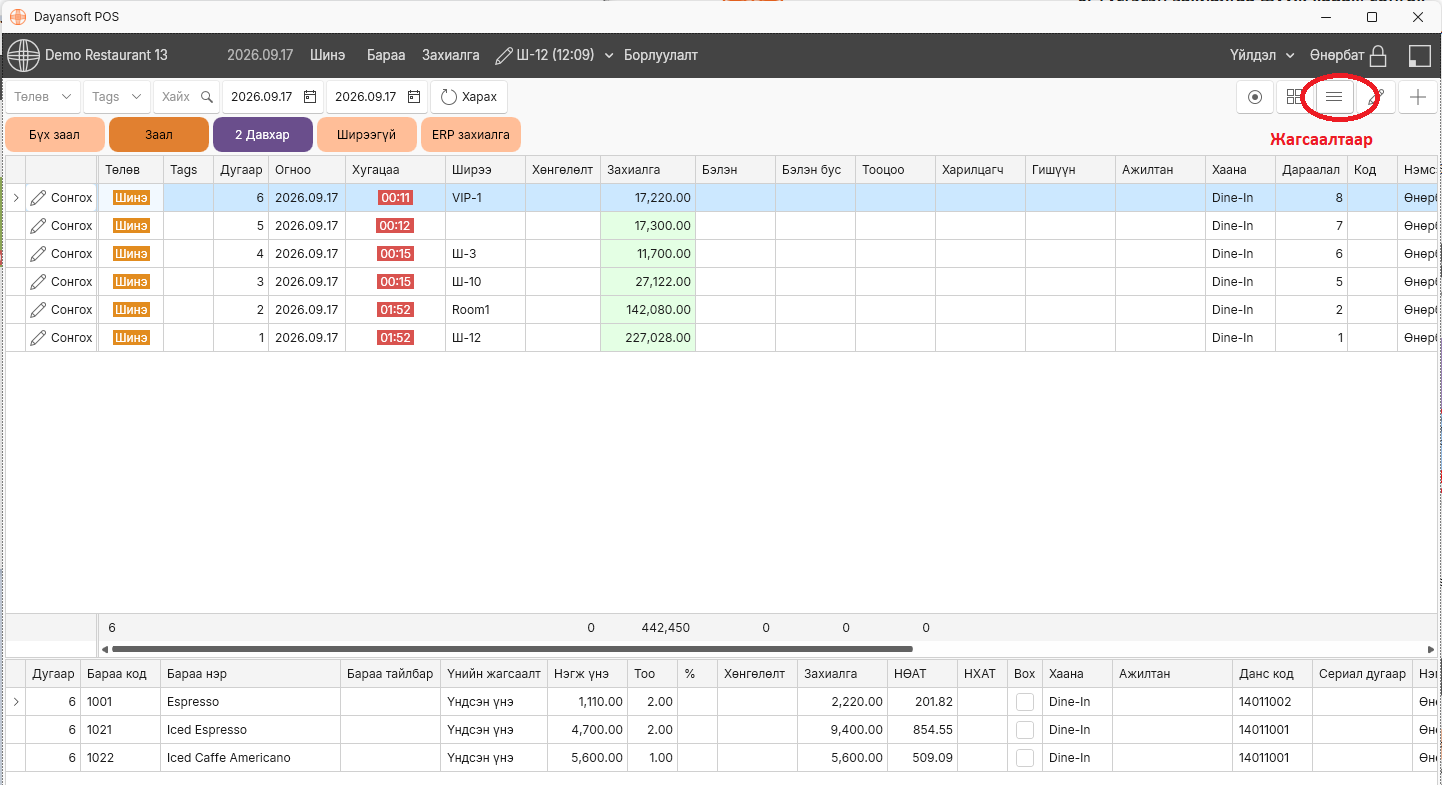Click the Iced Caffe Americano item name
This screenshot has height=785, width=1442.
229,758
